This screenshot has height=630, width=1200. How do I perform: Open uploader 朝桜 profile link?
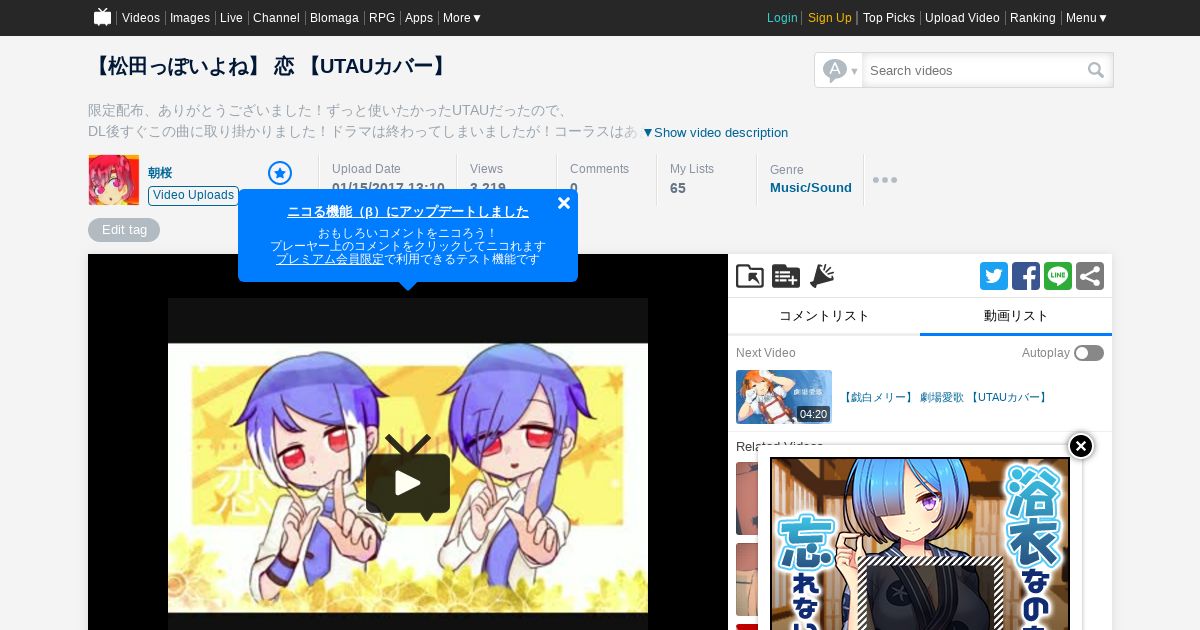160,173
